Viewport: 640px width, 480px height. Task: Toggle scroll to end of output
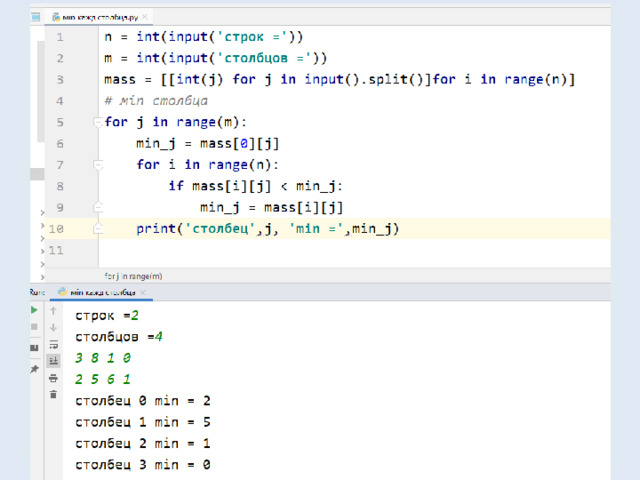pyautogui.click(x=53, y=361)
